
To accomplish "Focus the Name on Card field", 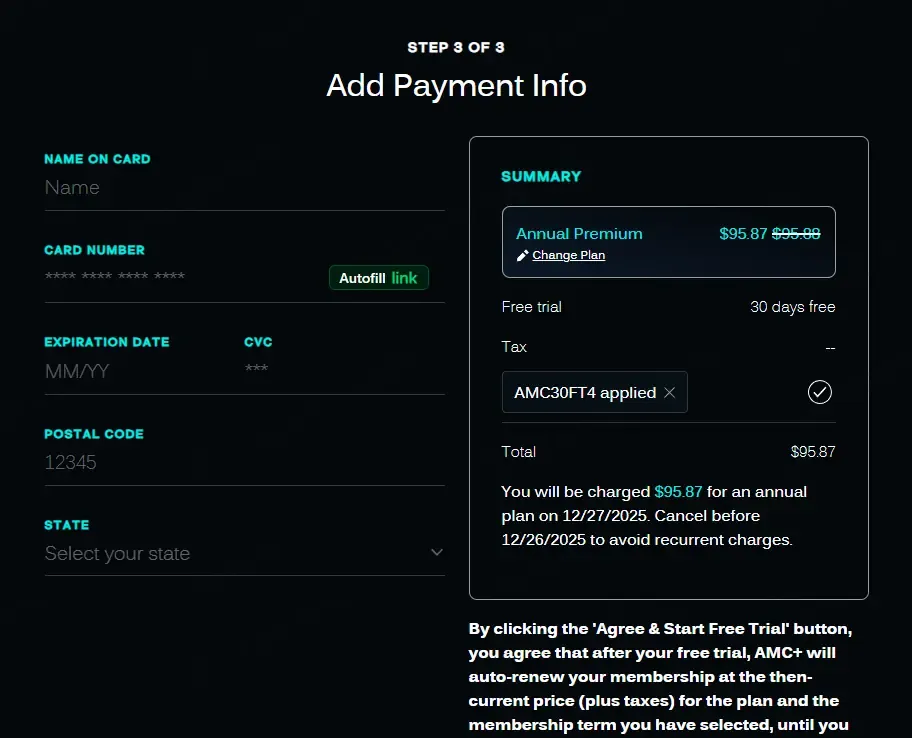I will click(244, 188).
